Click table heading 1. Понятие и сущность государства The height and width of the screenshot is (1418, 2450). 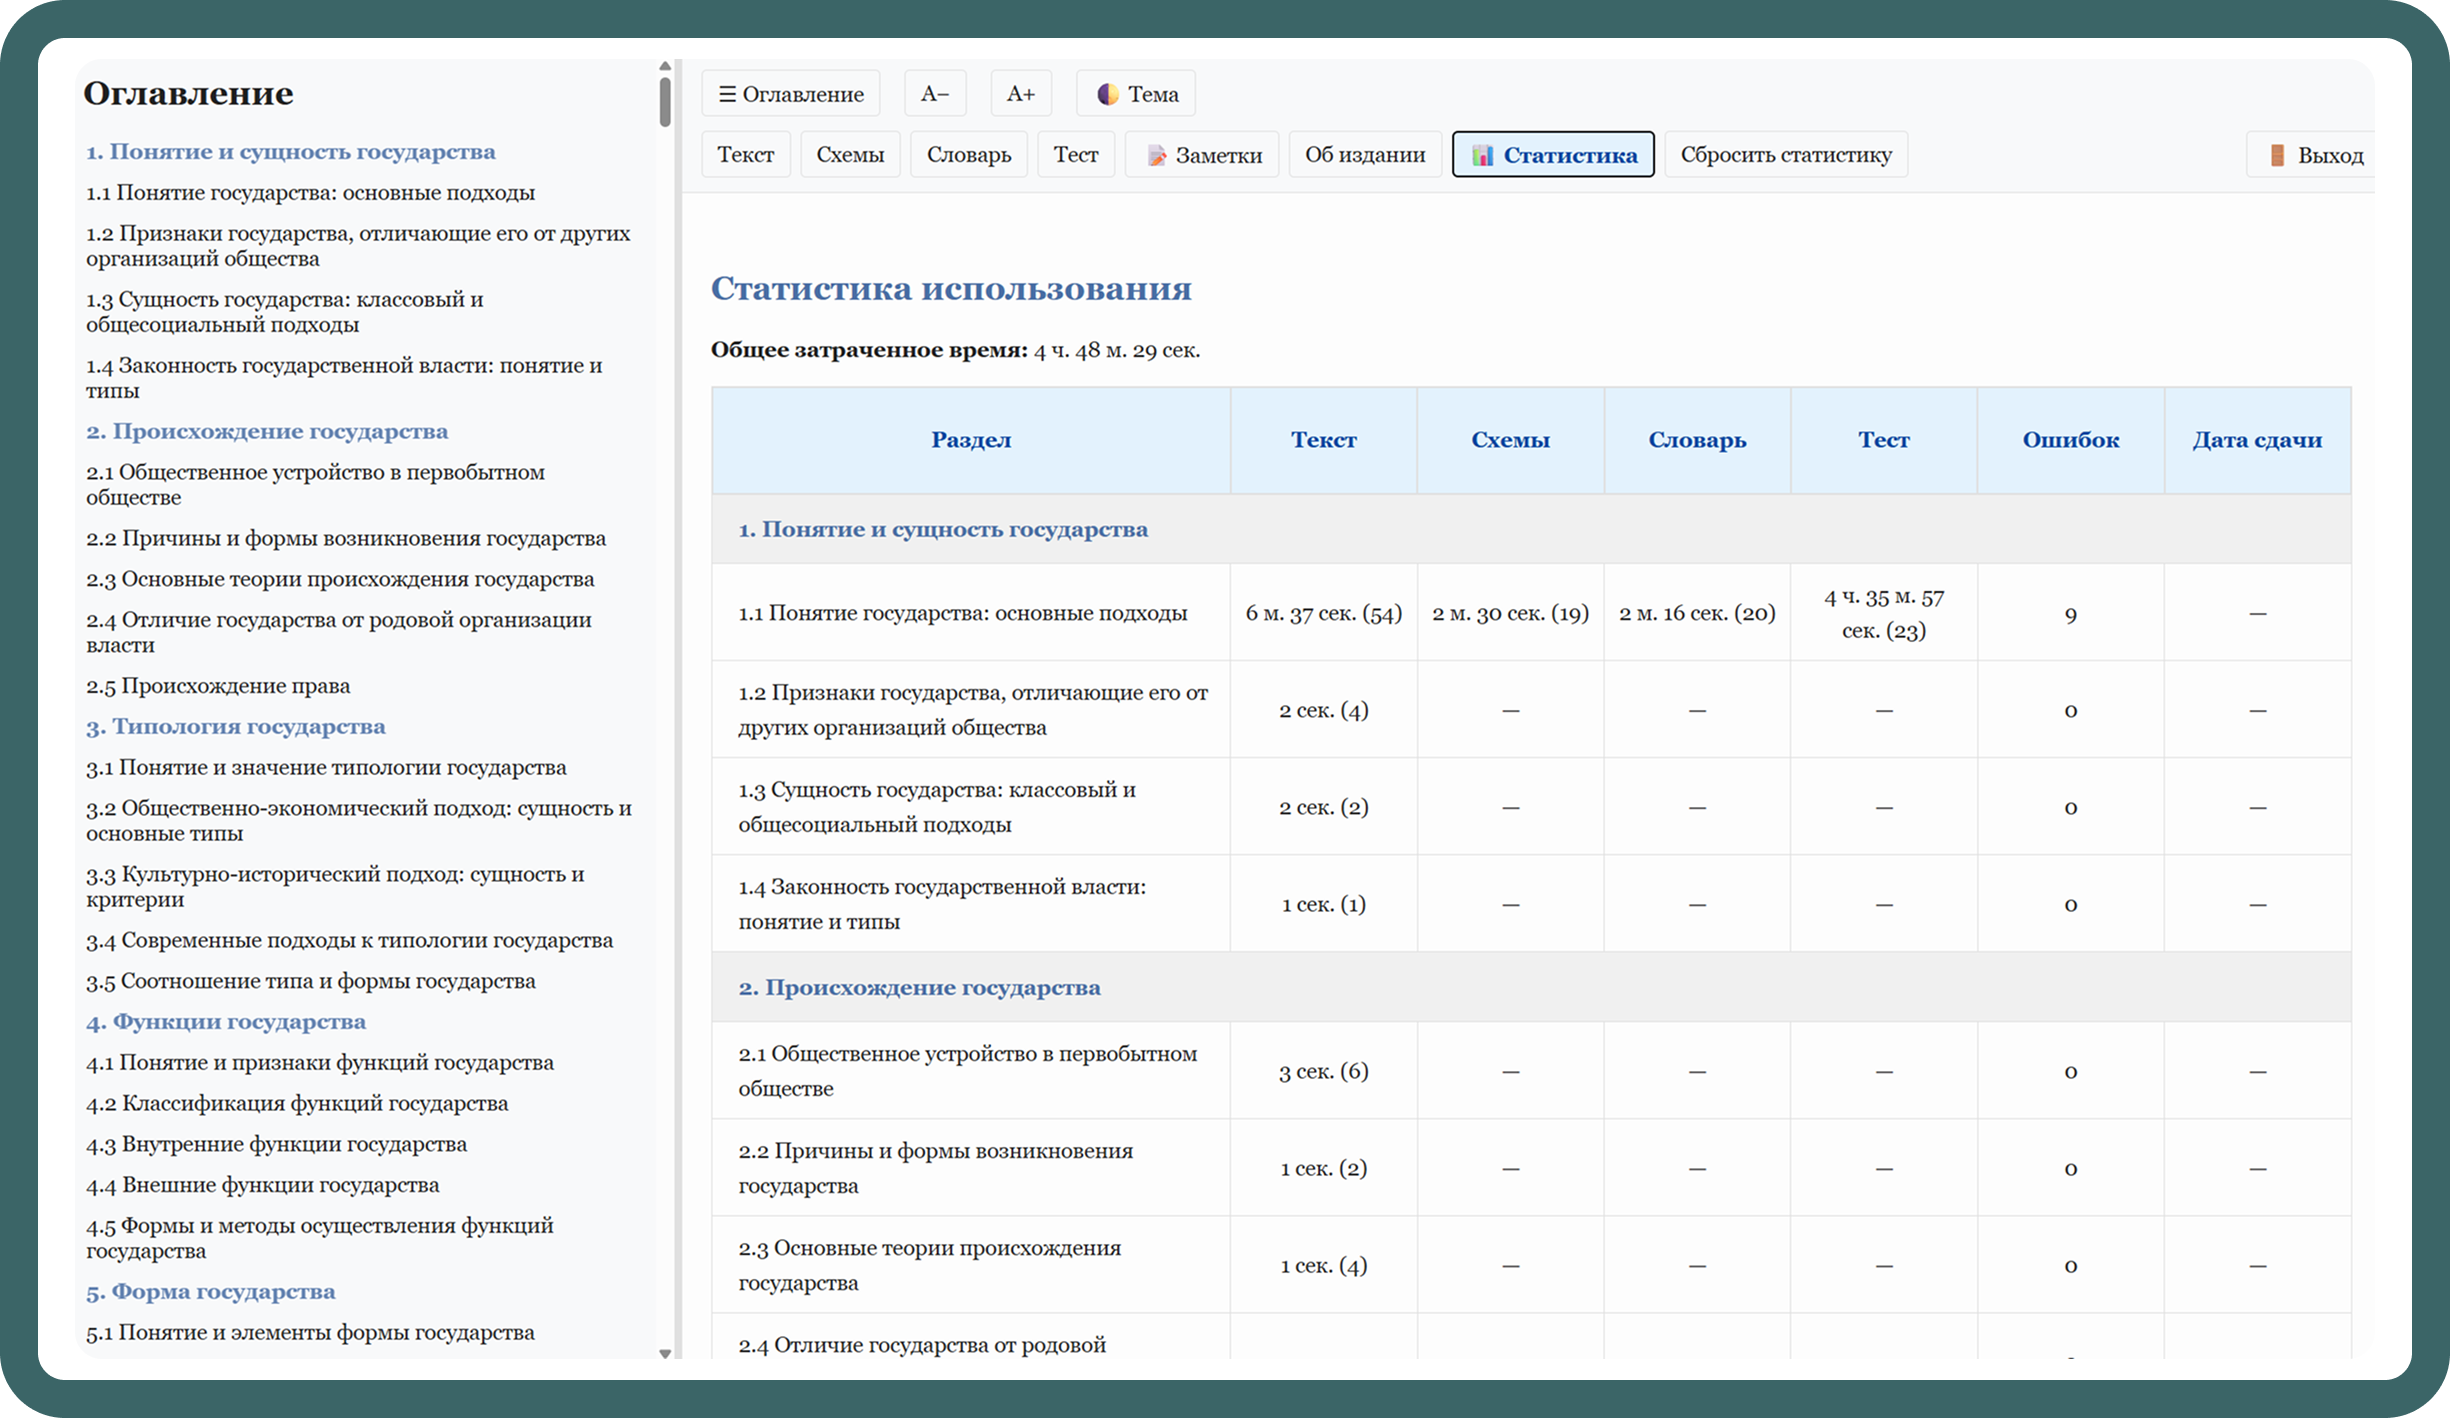point(942,529)
